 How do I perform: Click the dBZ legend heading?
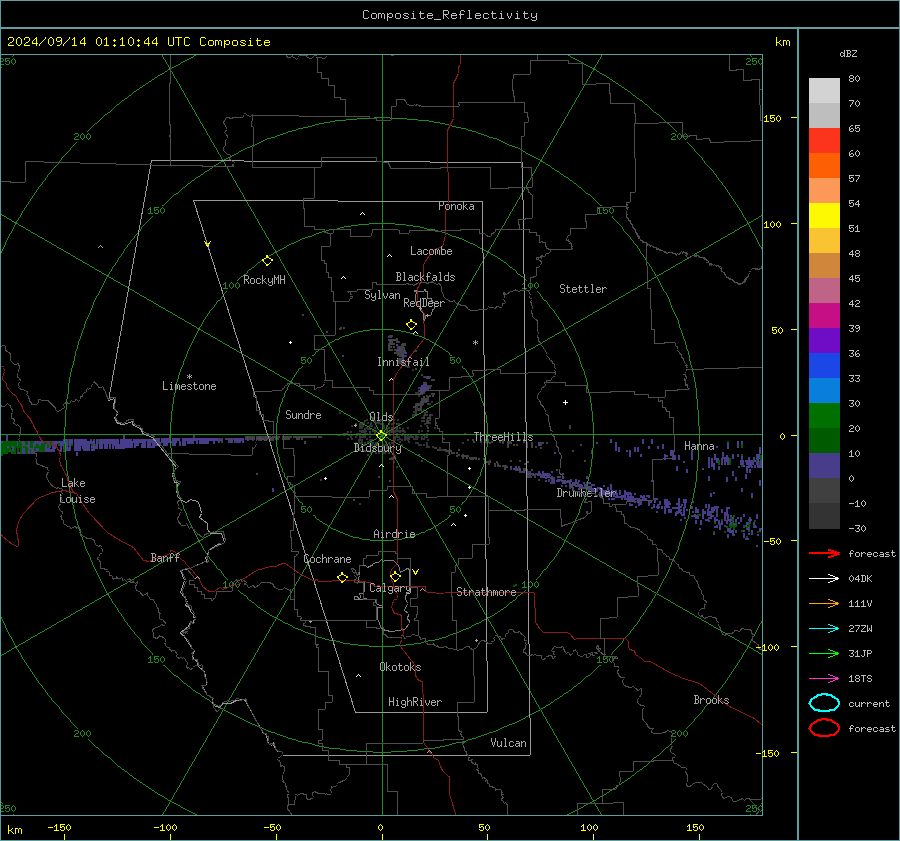point(848,53)
